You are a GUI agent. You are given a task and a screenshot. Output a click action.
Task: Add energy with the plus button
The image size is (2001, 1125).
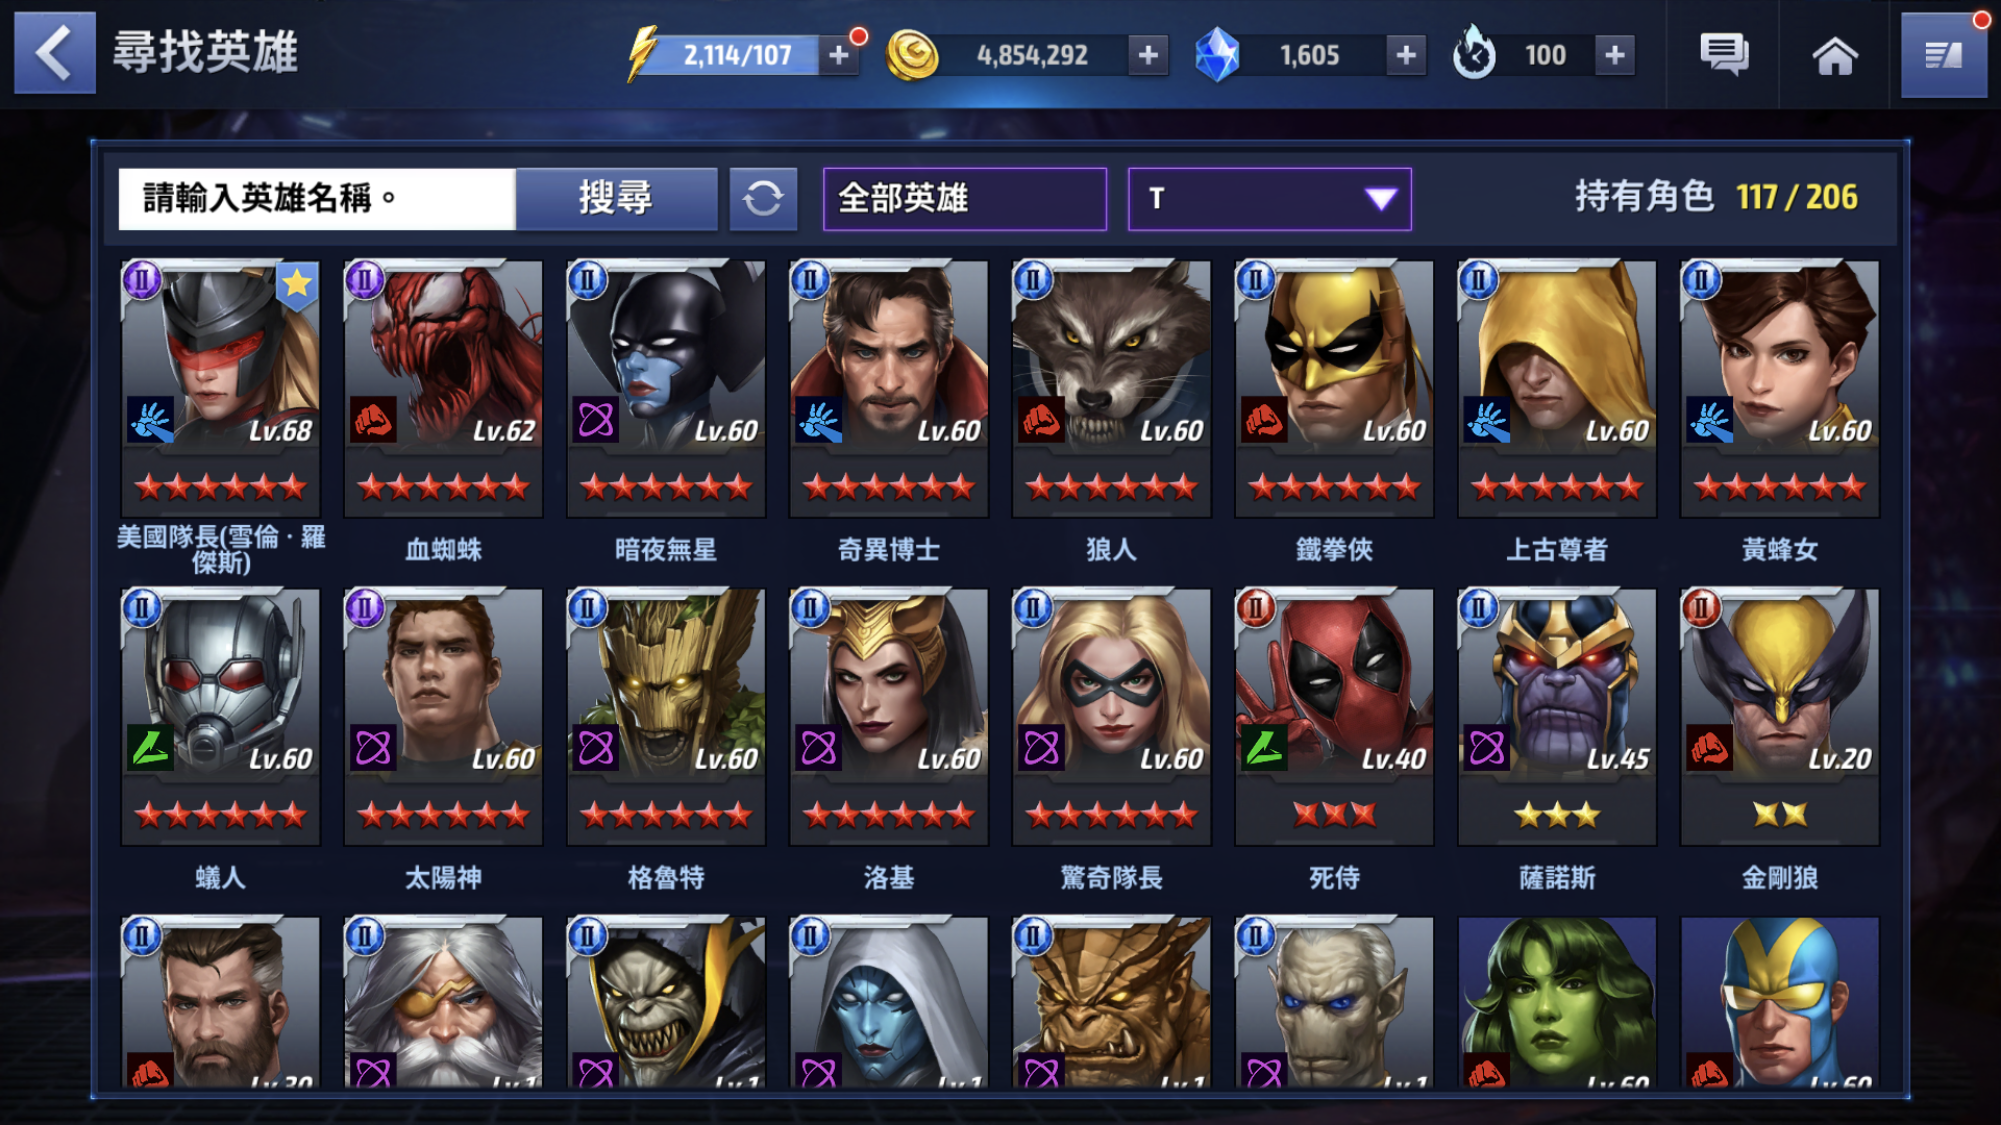(838, 55)
